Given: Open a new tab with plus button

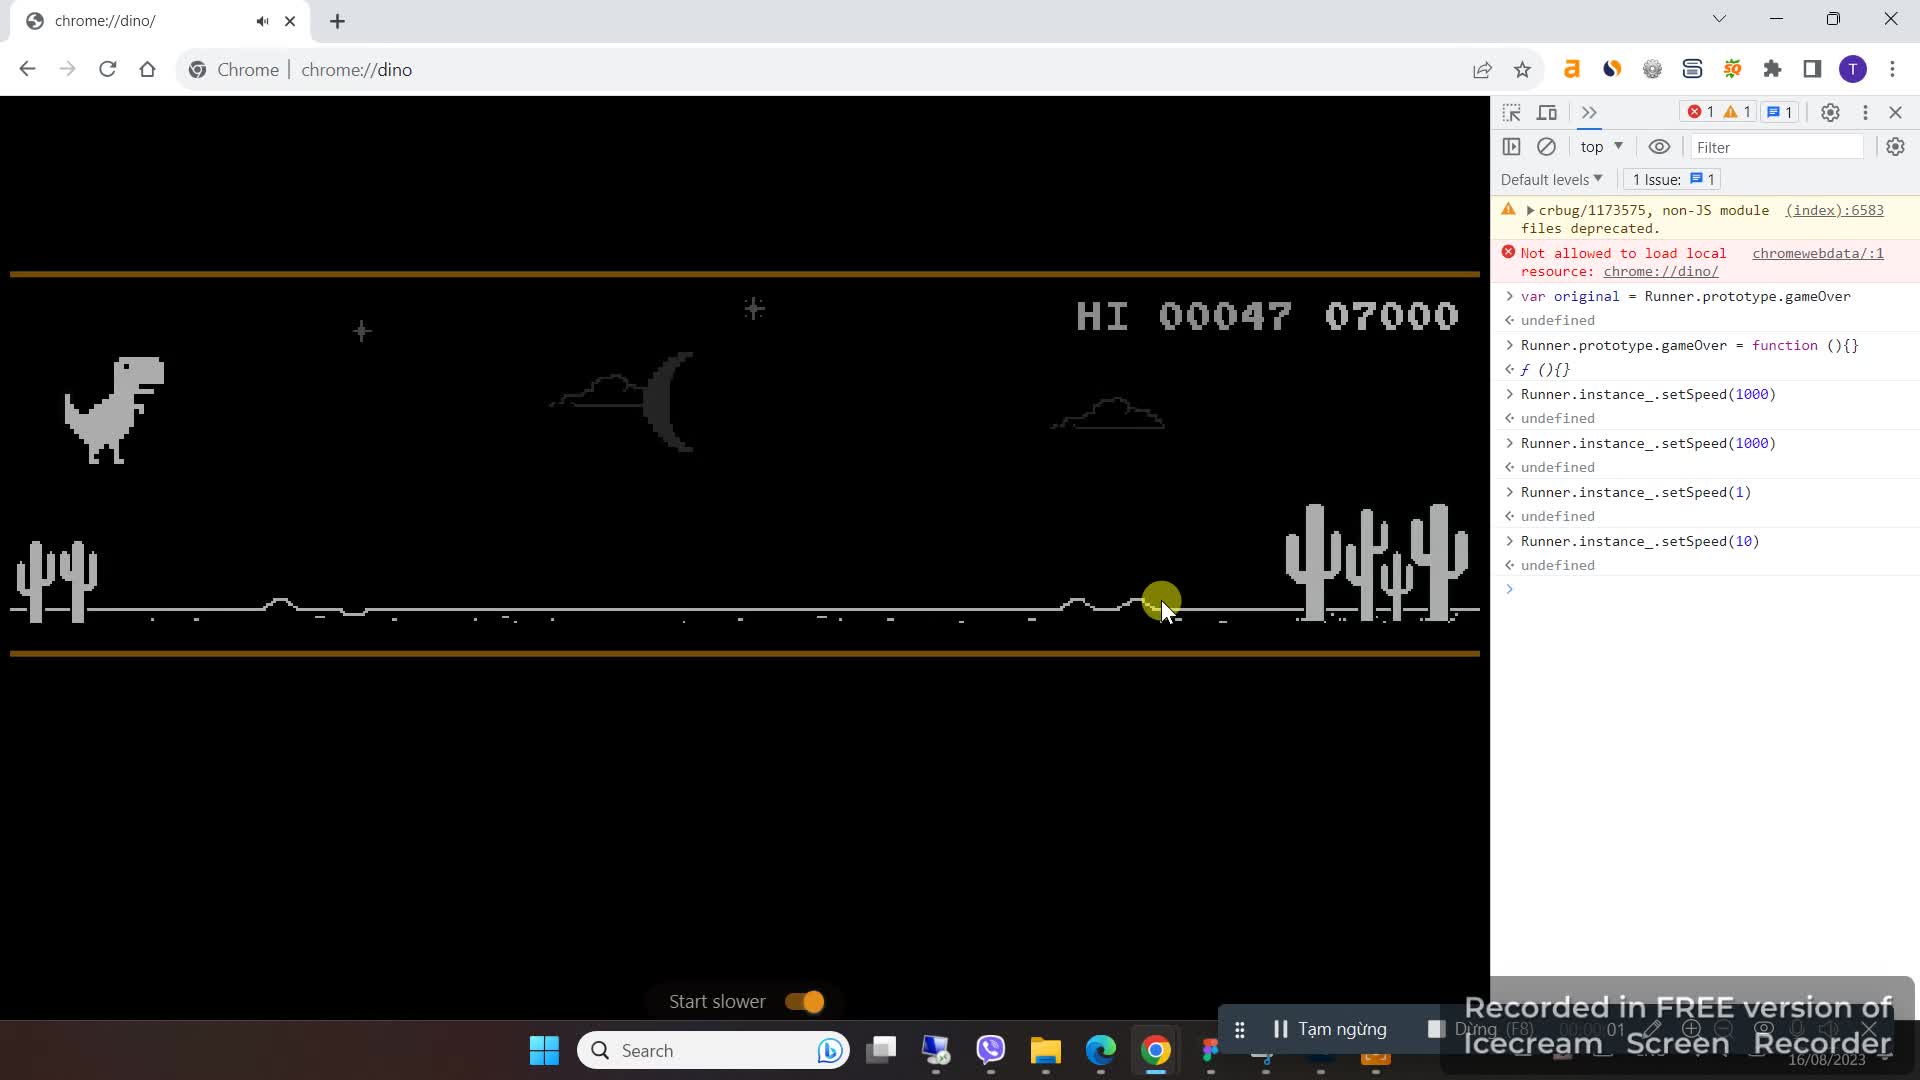Looking at the screenshot, I should pyautogui.click(x=337, y=21).
